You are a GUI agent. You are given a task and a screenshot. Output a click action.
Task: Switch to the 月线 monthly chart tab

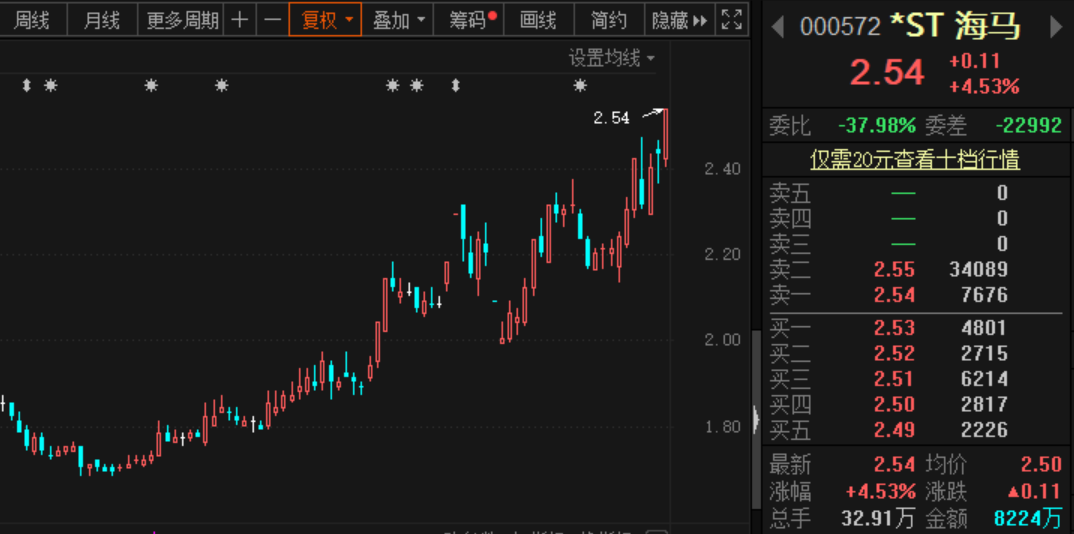coord(101,20)
